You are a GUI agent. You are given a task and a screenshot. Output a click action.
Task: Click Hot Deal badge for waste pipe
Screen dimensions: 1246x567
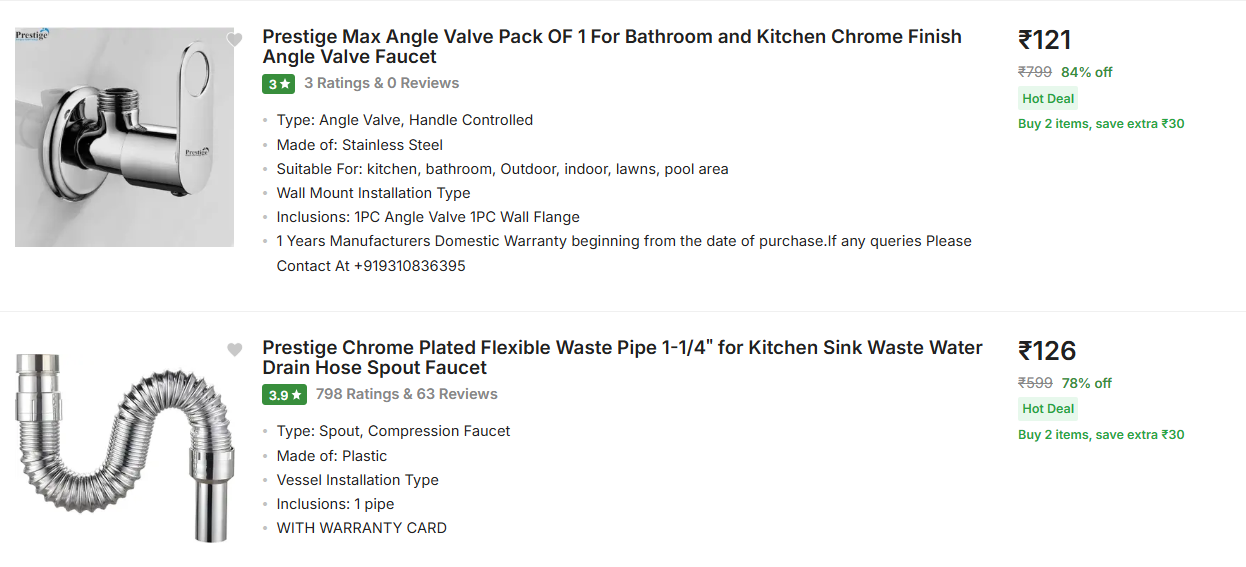(x=1048, y=408)
